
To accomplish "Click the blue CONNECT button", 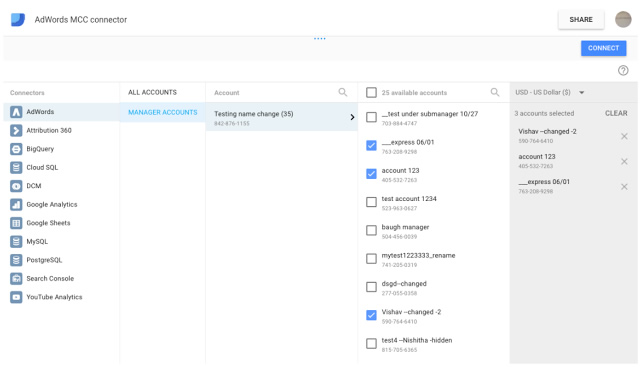I will [x=603, y=48].
